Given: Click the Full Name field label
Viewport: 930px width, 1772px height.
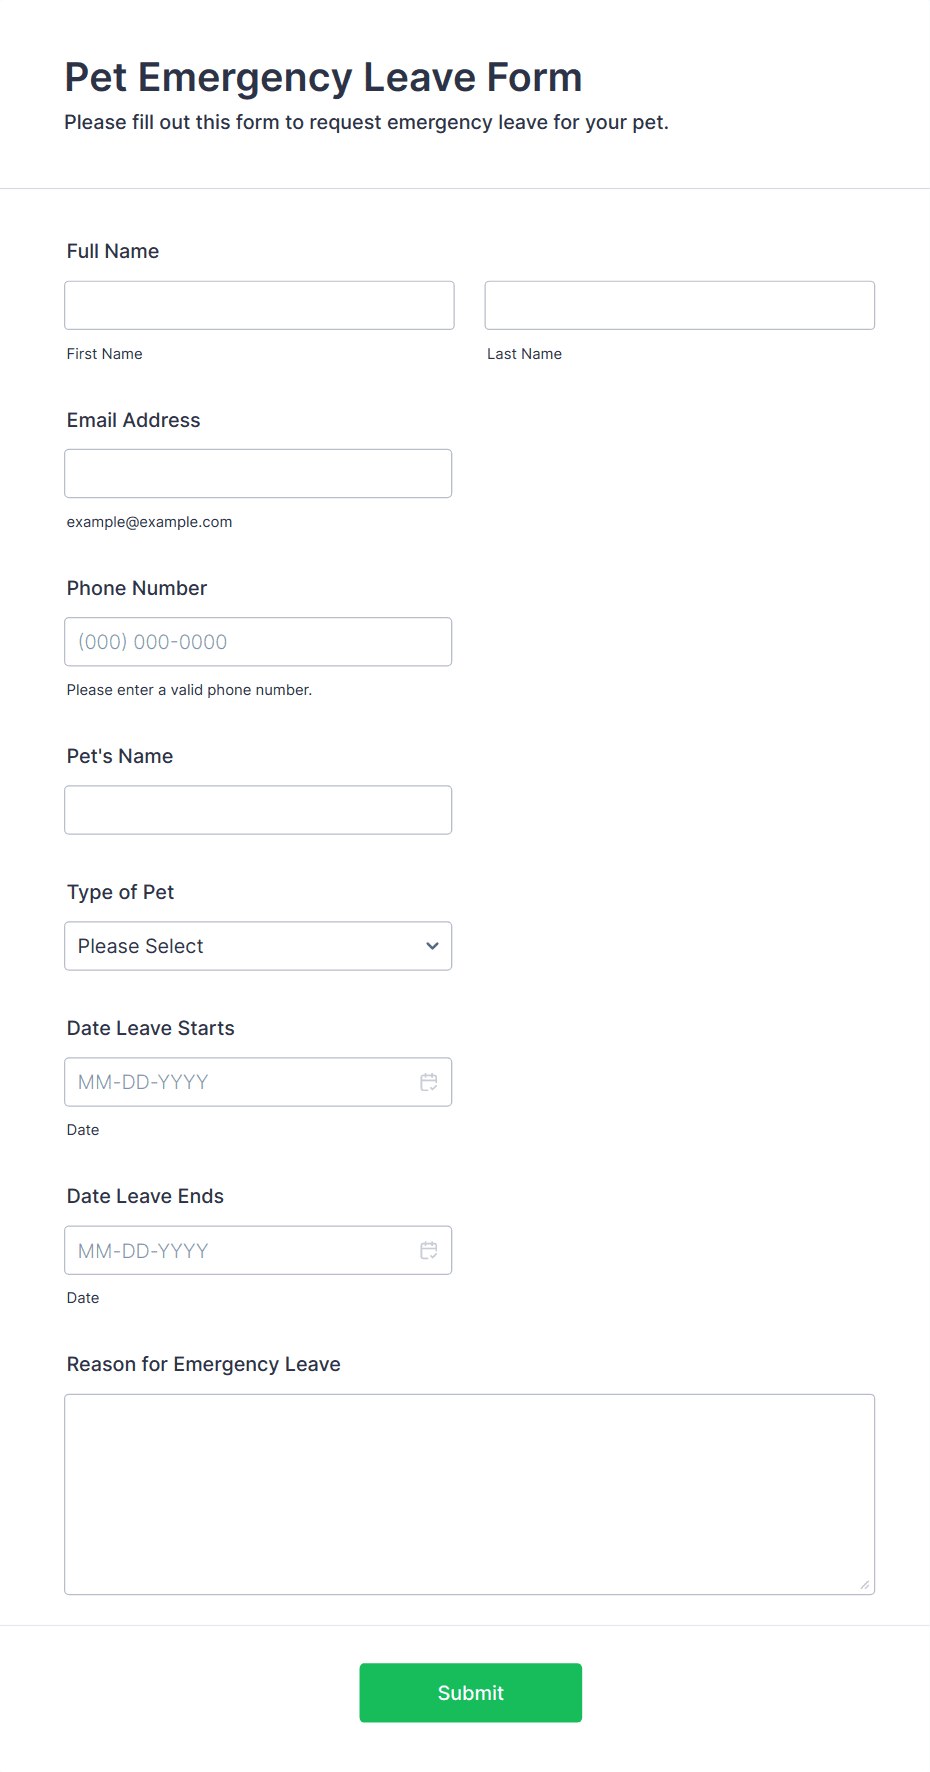Looking at the screenshot, I should 113,251.
